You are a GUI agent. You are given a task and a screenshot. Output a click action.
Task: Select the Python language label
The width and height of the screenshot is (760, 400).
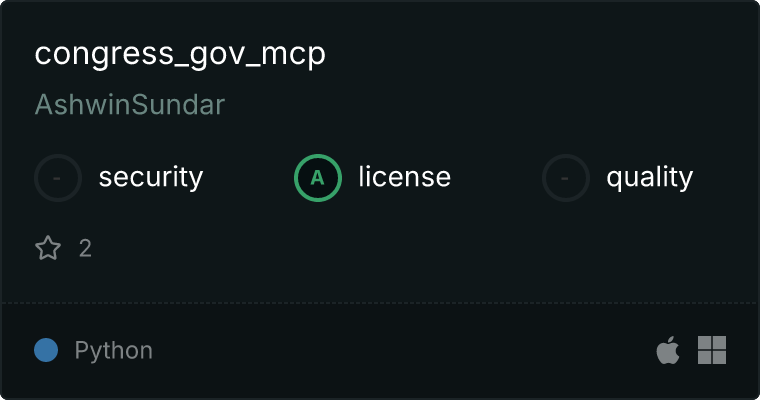pos(113,351)
